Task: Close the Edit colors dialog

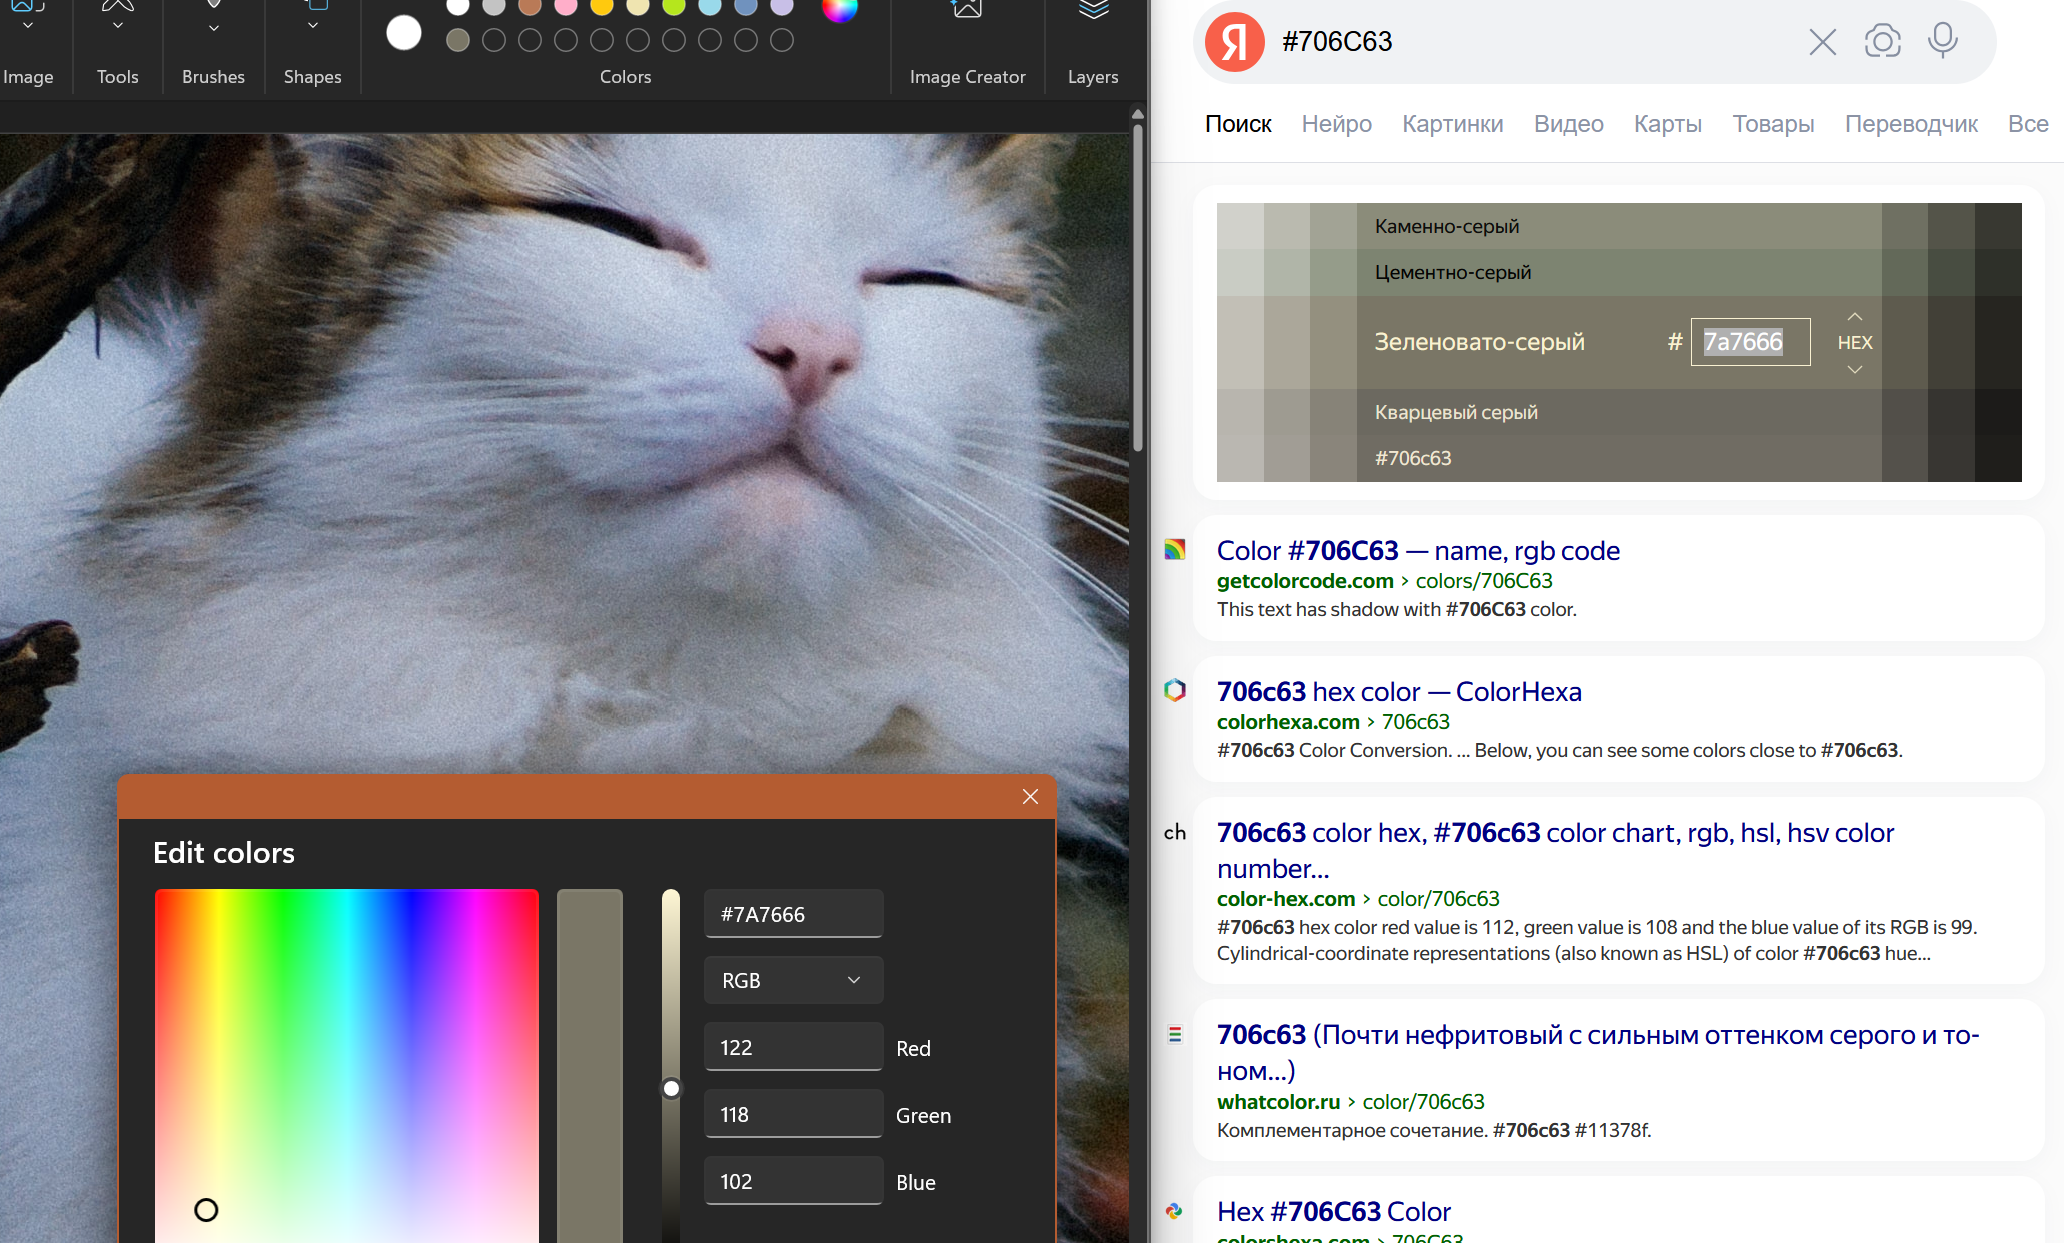Action: tap(1030, 797)
